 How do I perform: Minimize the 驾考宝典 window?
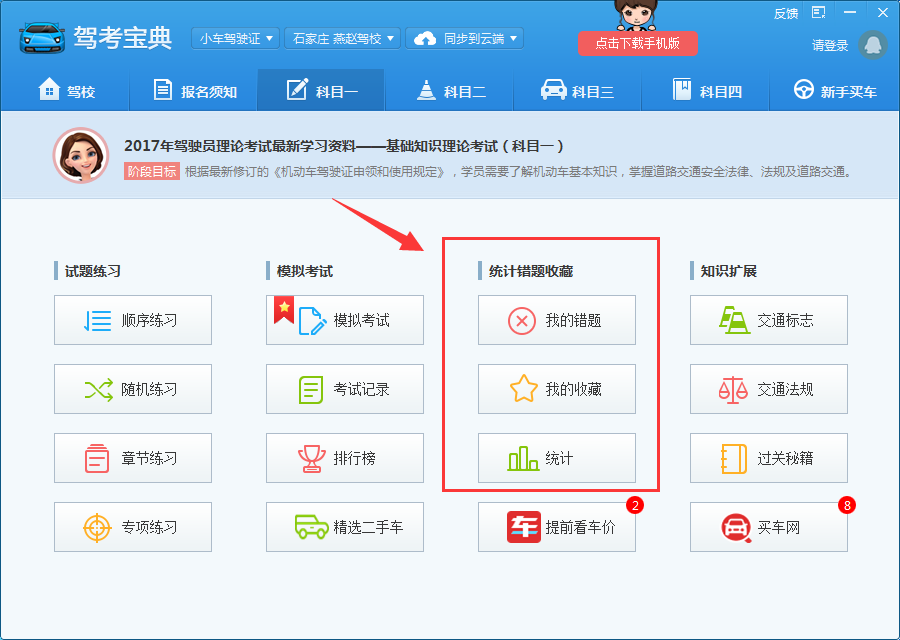850,13
